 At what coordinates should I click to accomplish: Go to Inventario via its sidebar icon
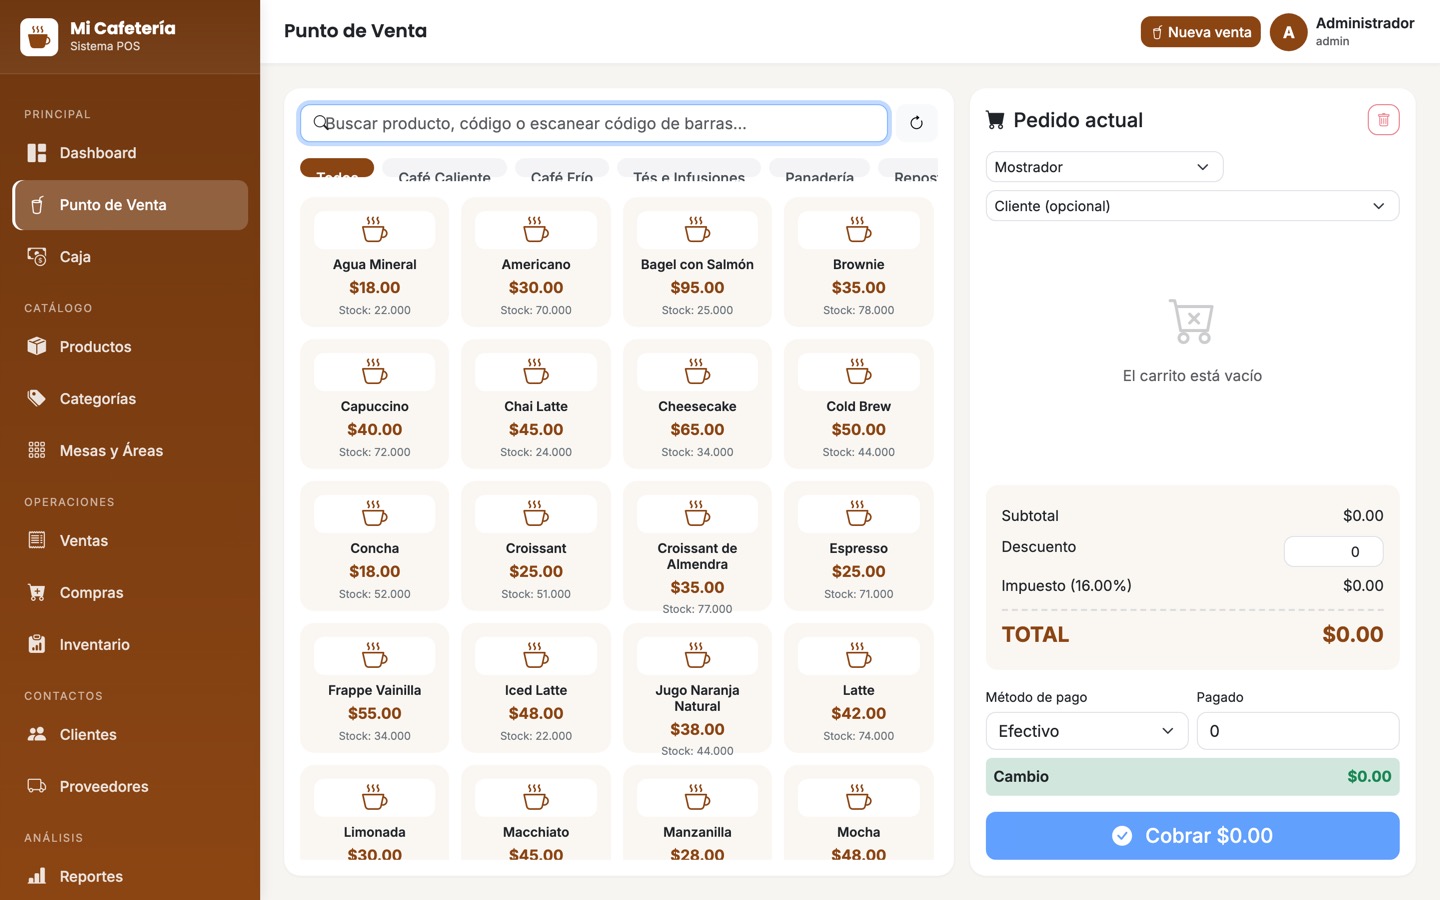click(37, 645)
